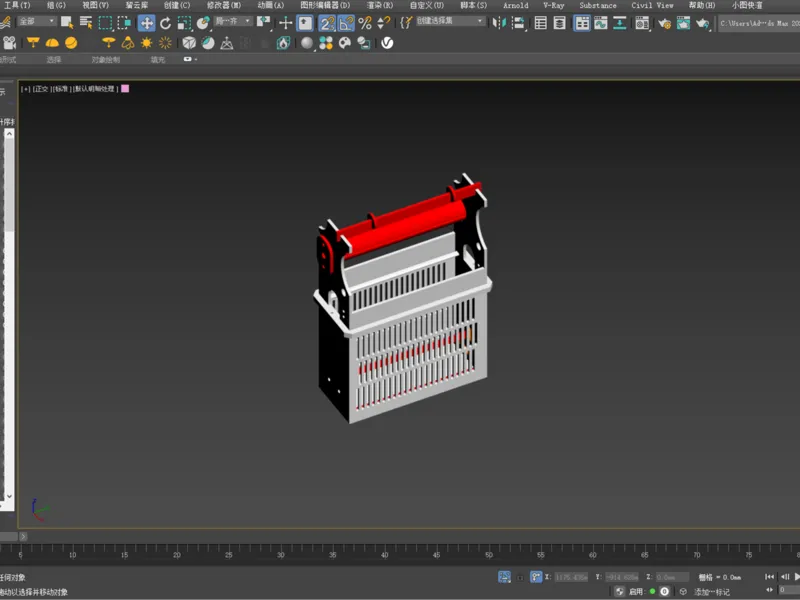
Task: Open the 填充 ribbon tab
Action: tap(158, 60)
